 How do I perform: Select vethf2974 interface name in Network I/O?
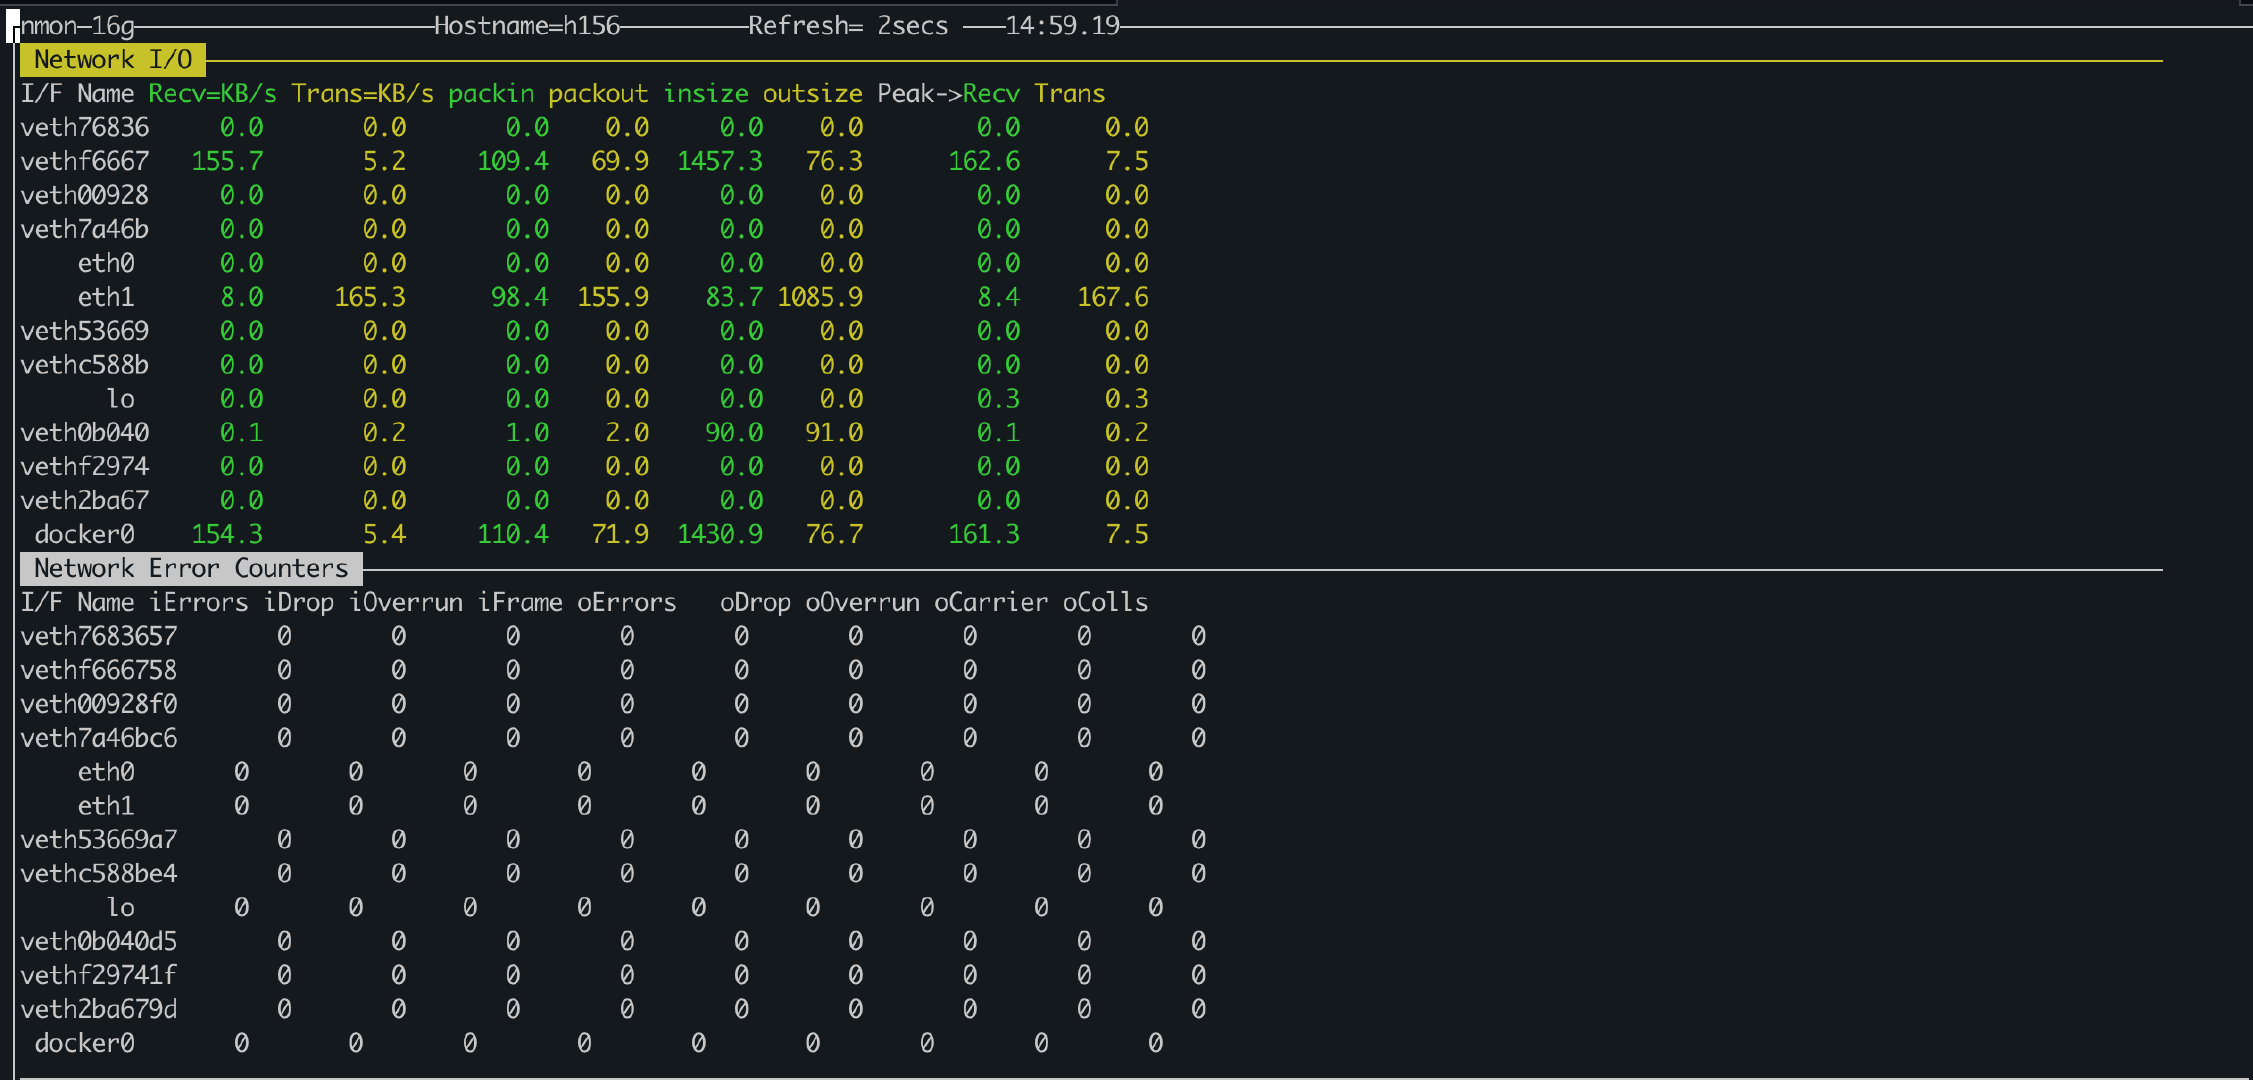tap(85, 467)
